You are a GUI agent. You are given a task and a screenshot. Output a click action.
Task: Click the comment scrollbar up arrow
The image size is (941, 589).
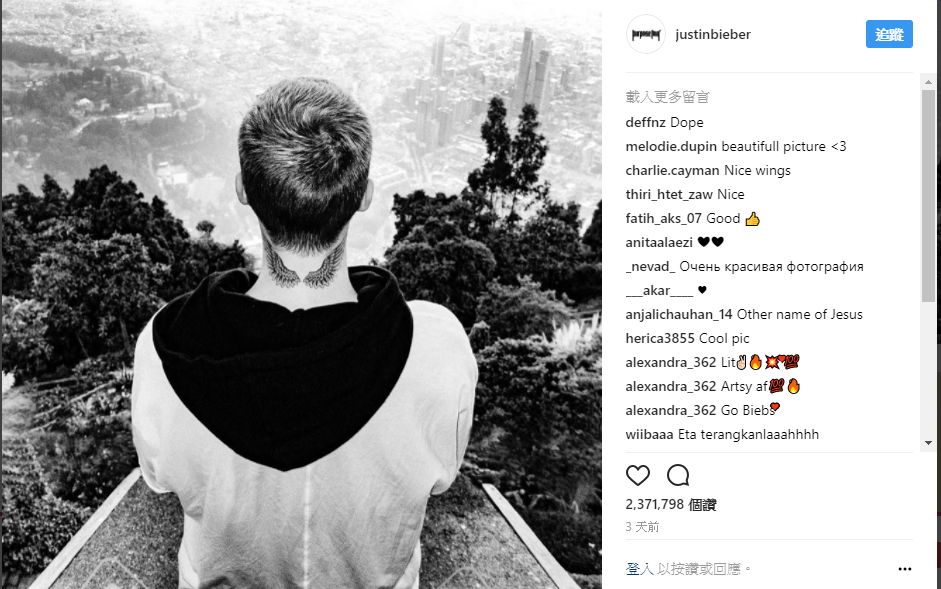click(x=928, y=81)
